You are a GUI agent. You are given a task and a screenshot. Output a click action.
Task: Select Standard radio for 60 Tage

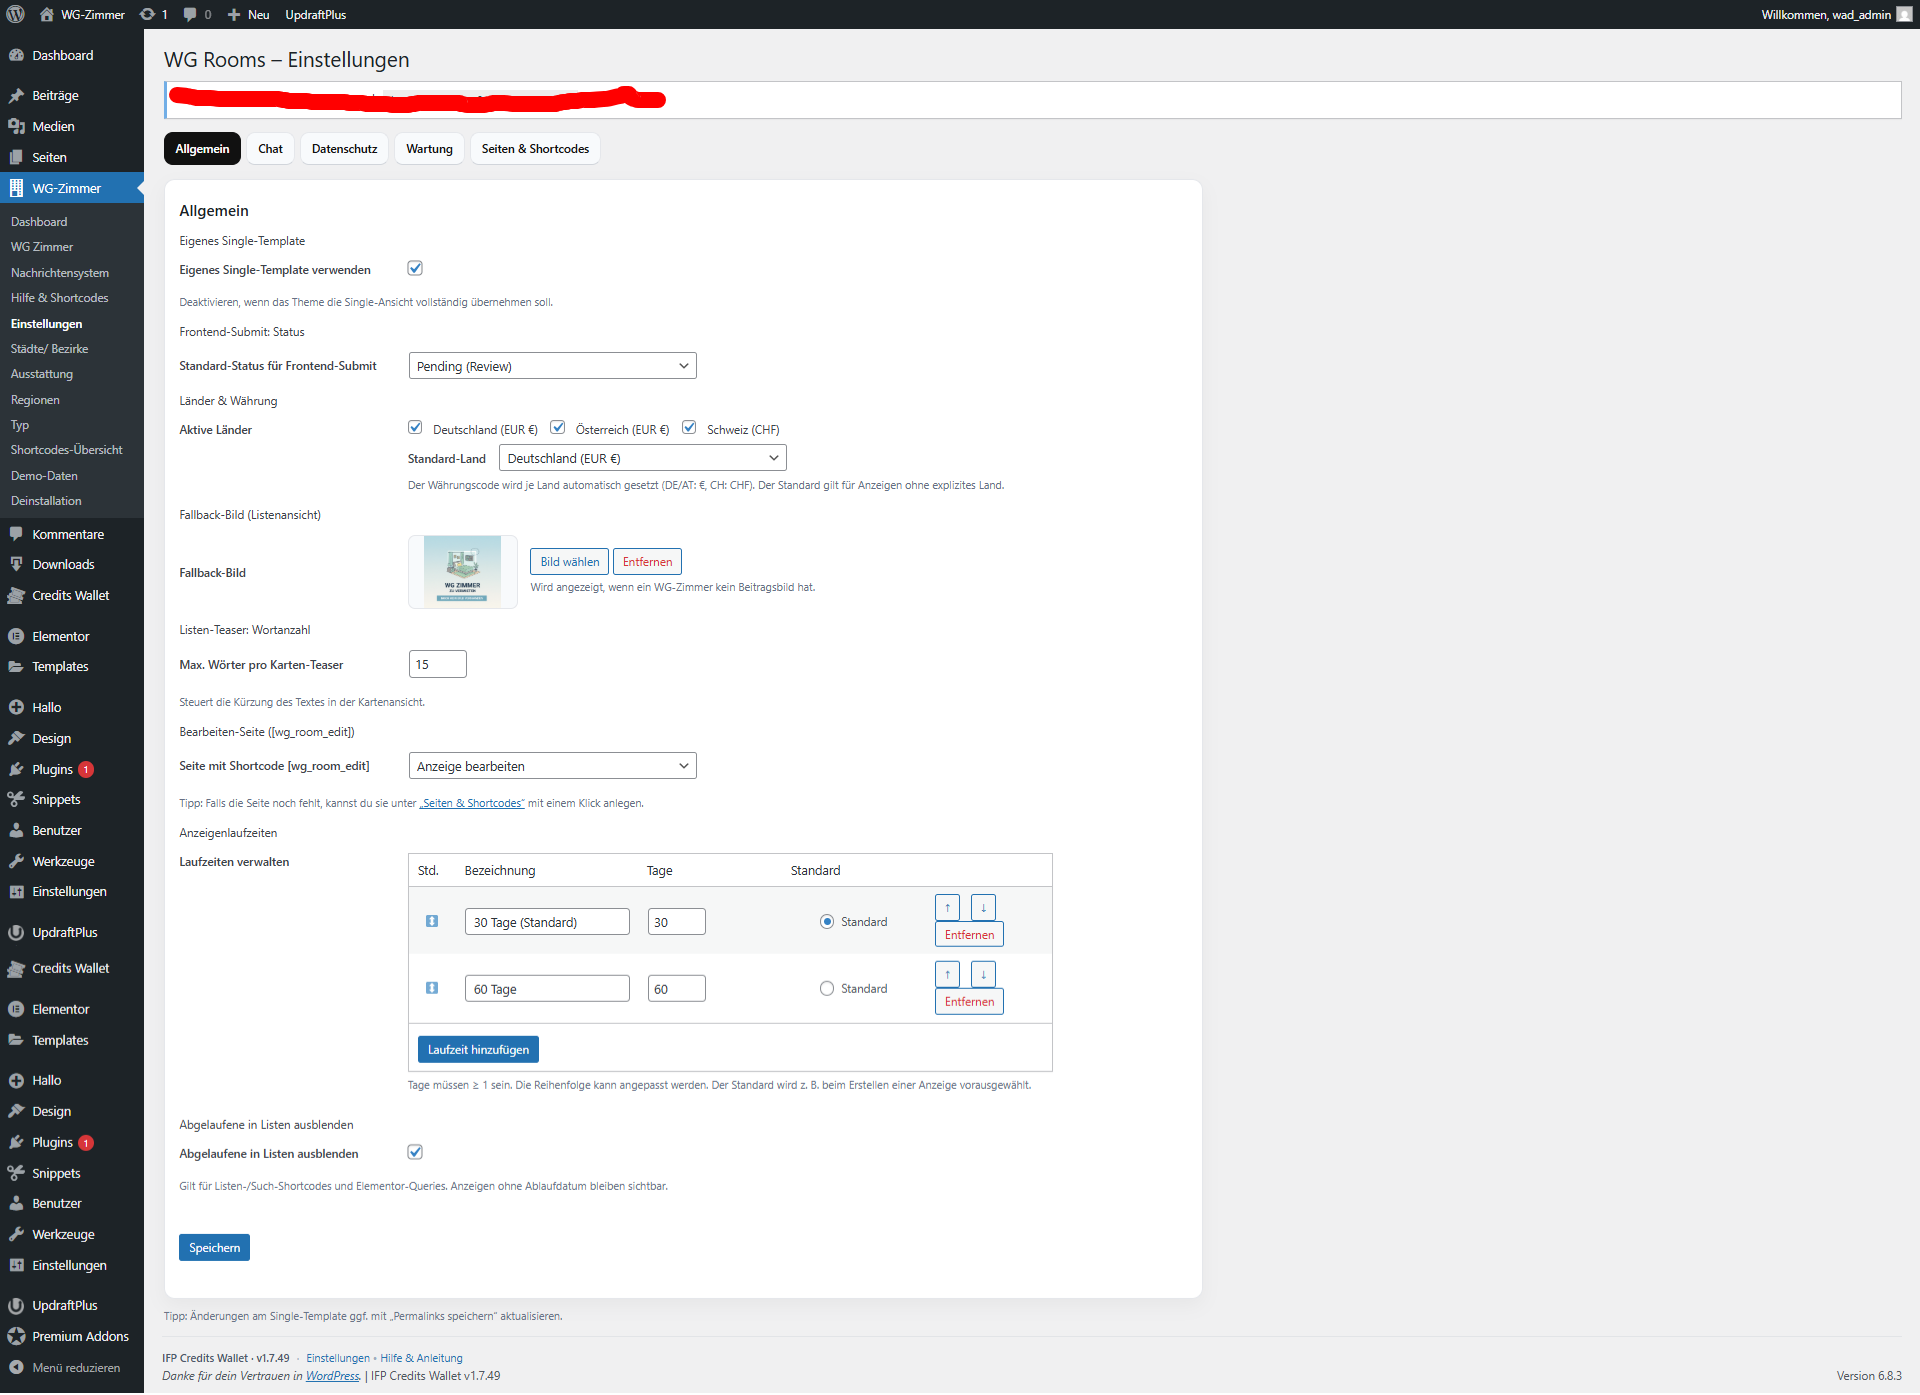pos(827,988)
